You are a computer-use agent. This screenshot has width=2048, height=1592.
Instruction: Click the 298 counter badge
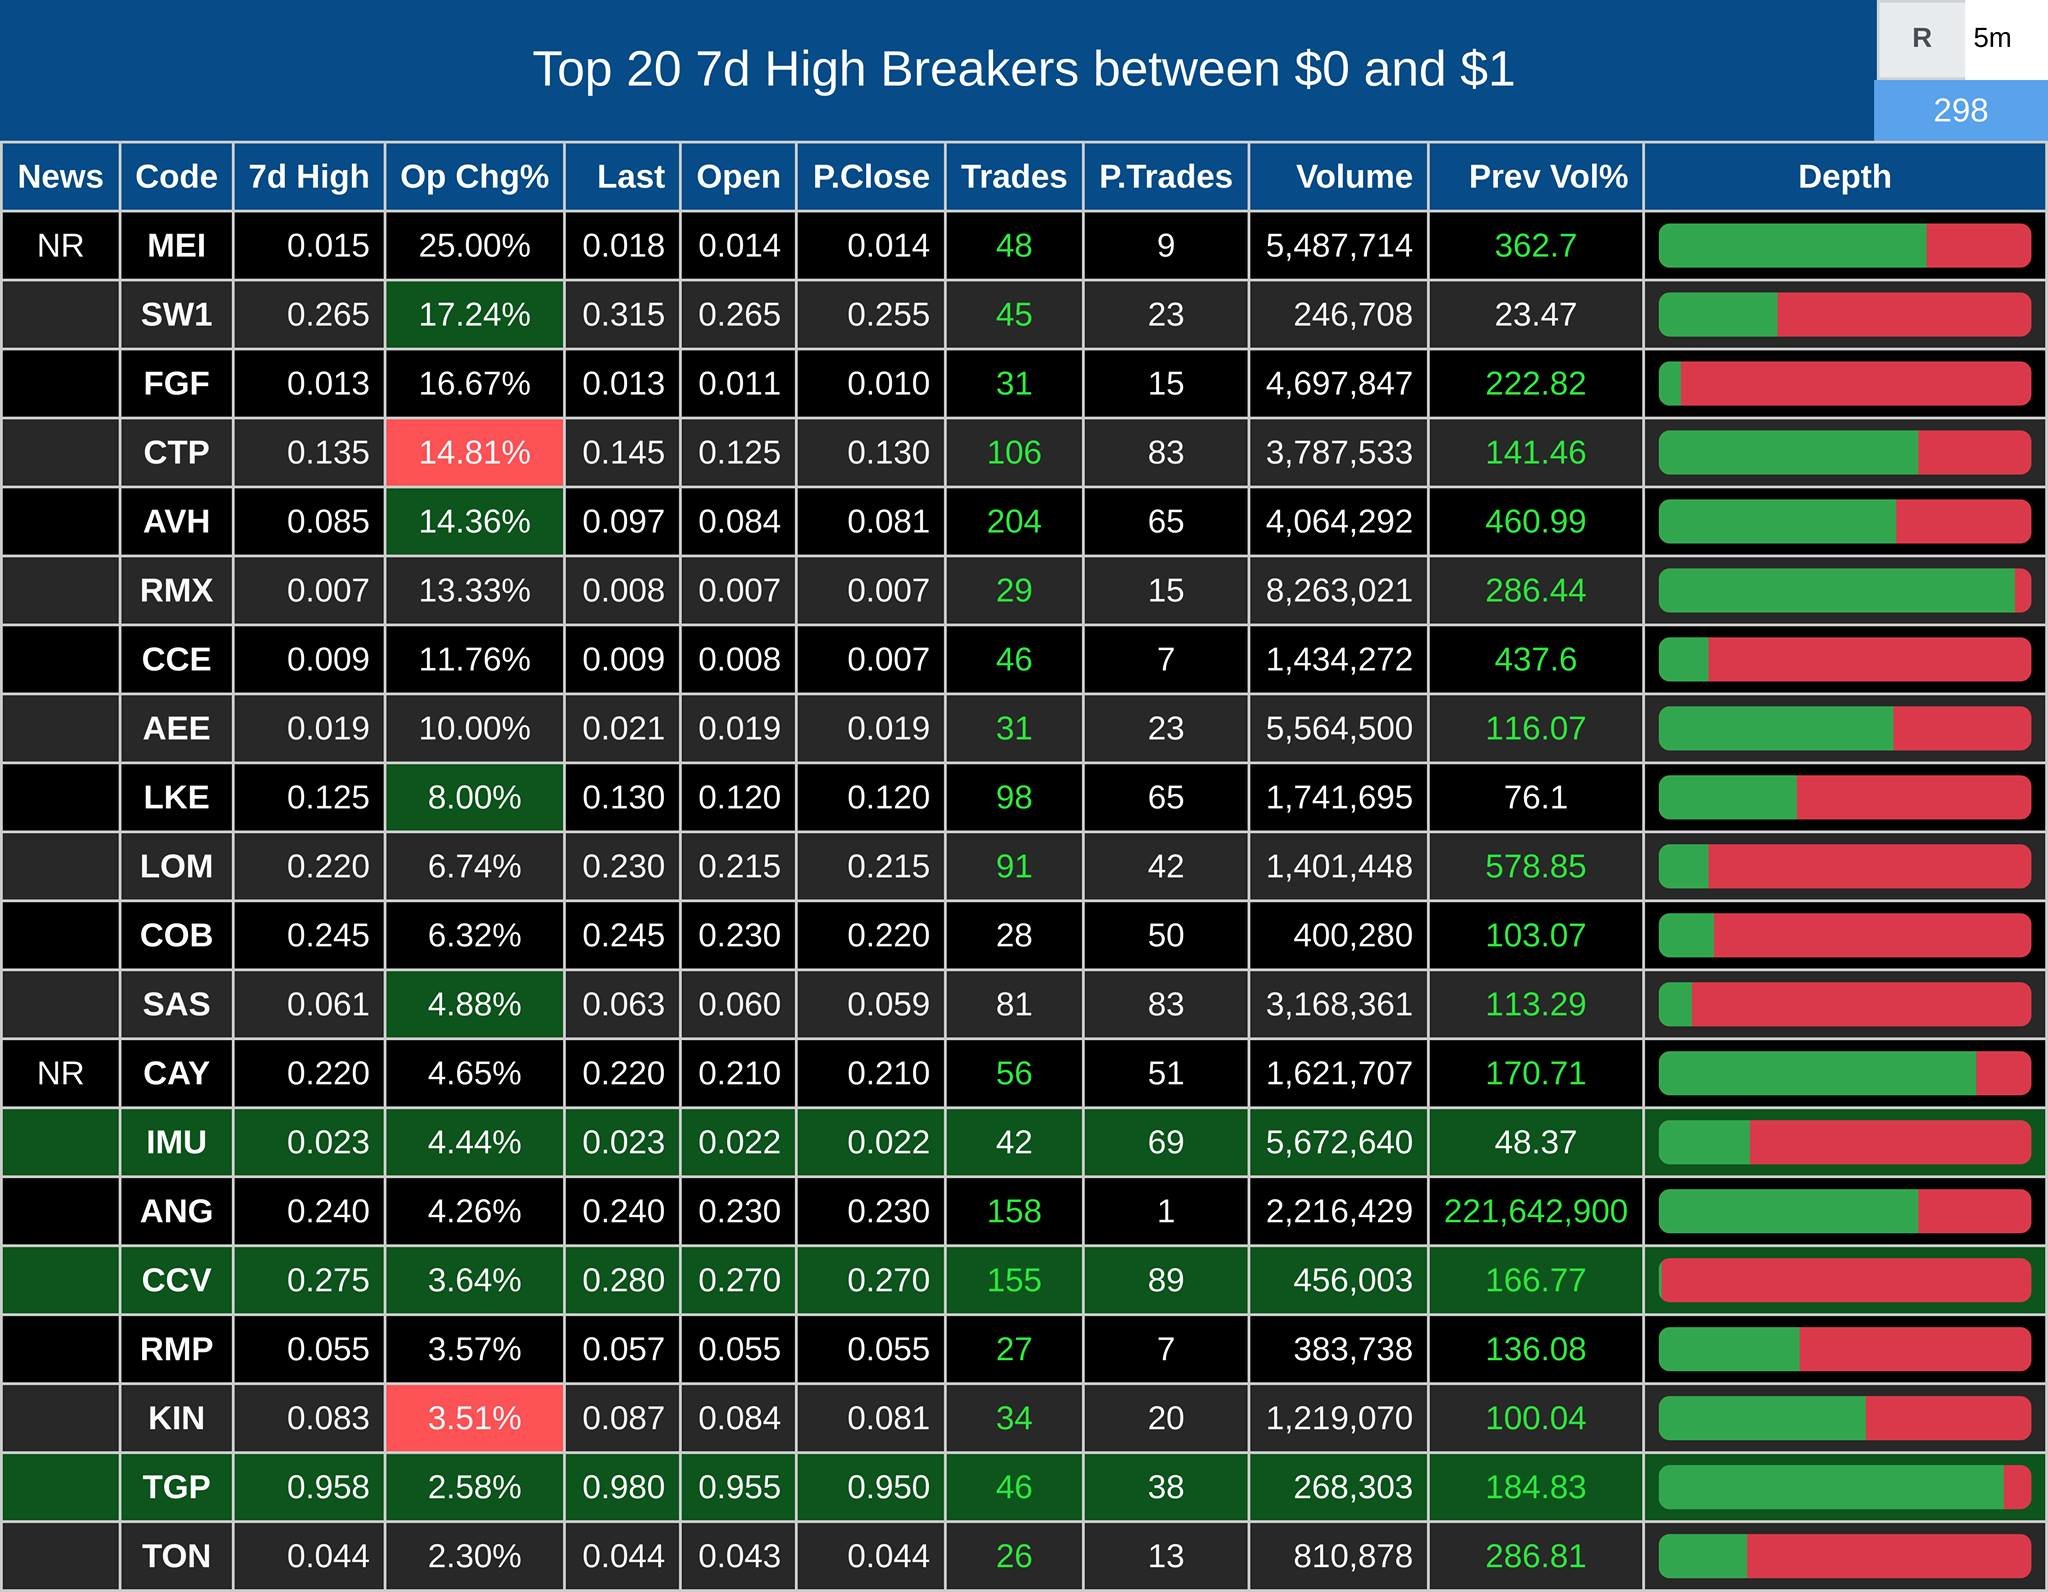tap(1960, 110)
